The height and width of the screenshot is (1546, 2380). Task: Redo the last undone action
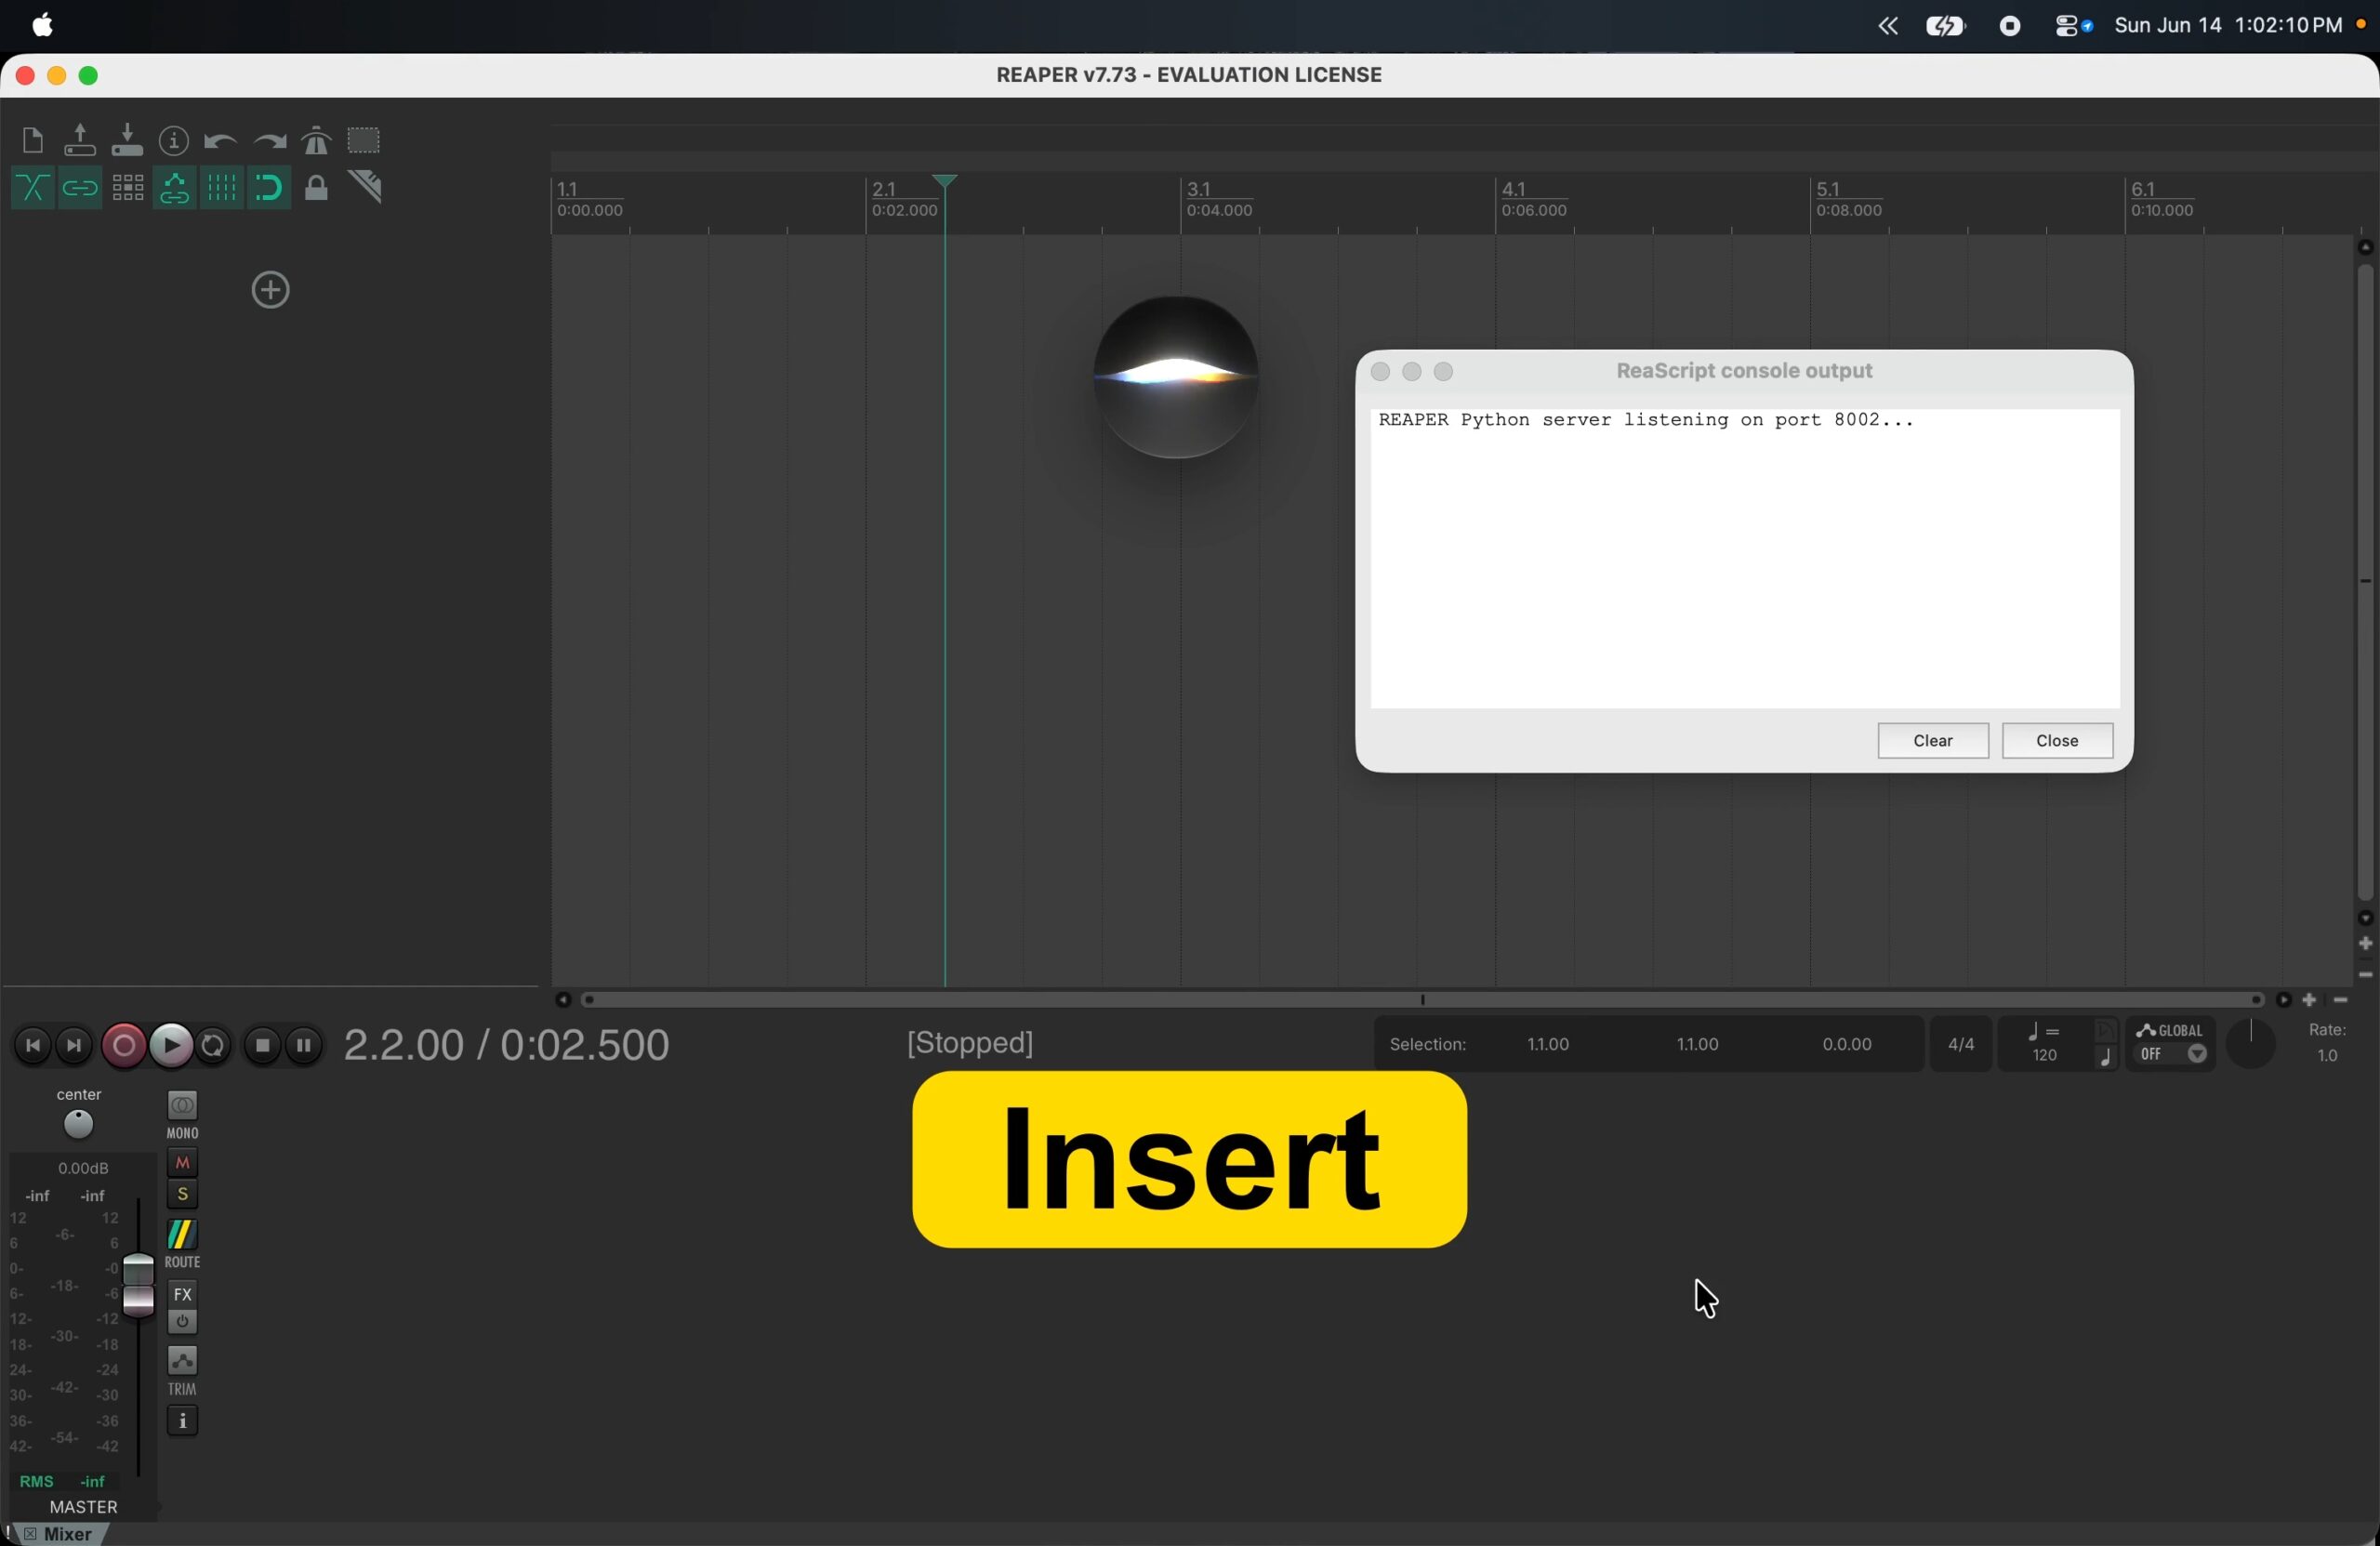[269, 142]
